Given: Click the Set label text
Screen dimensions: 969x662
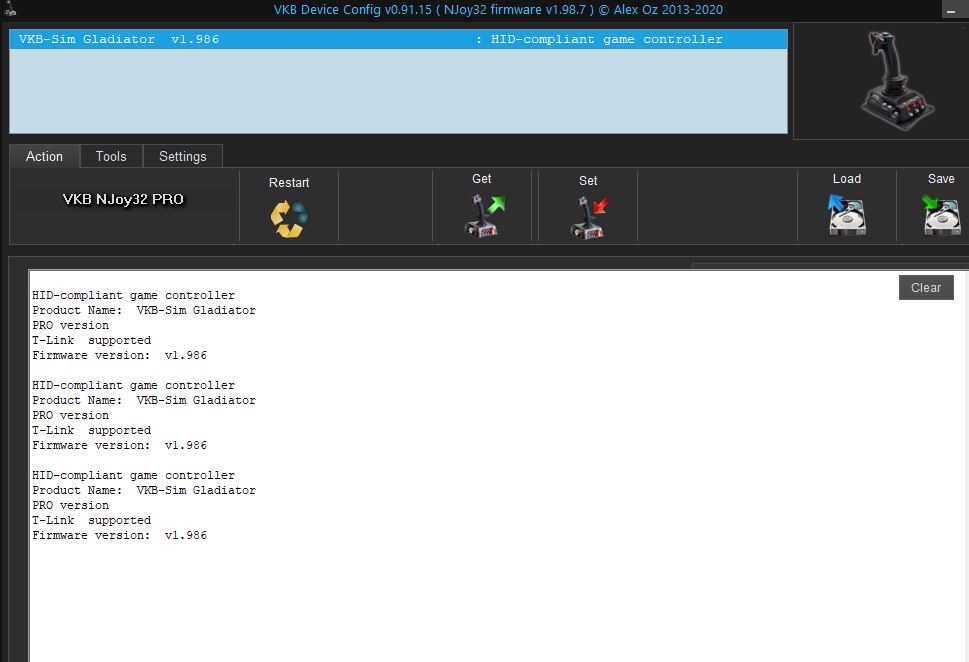Looking at the screenshot, I should point(588,180).
